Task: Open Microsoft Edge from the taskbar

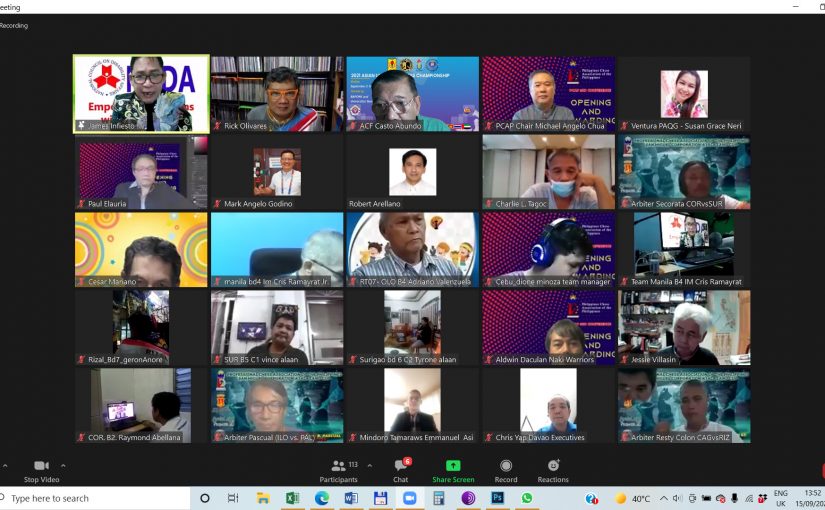Action: click(x=322, y=498)
